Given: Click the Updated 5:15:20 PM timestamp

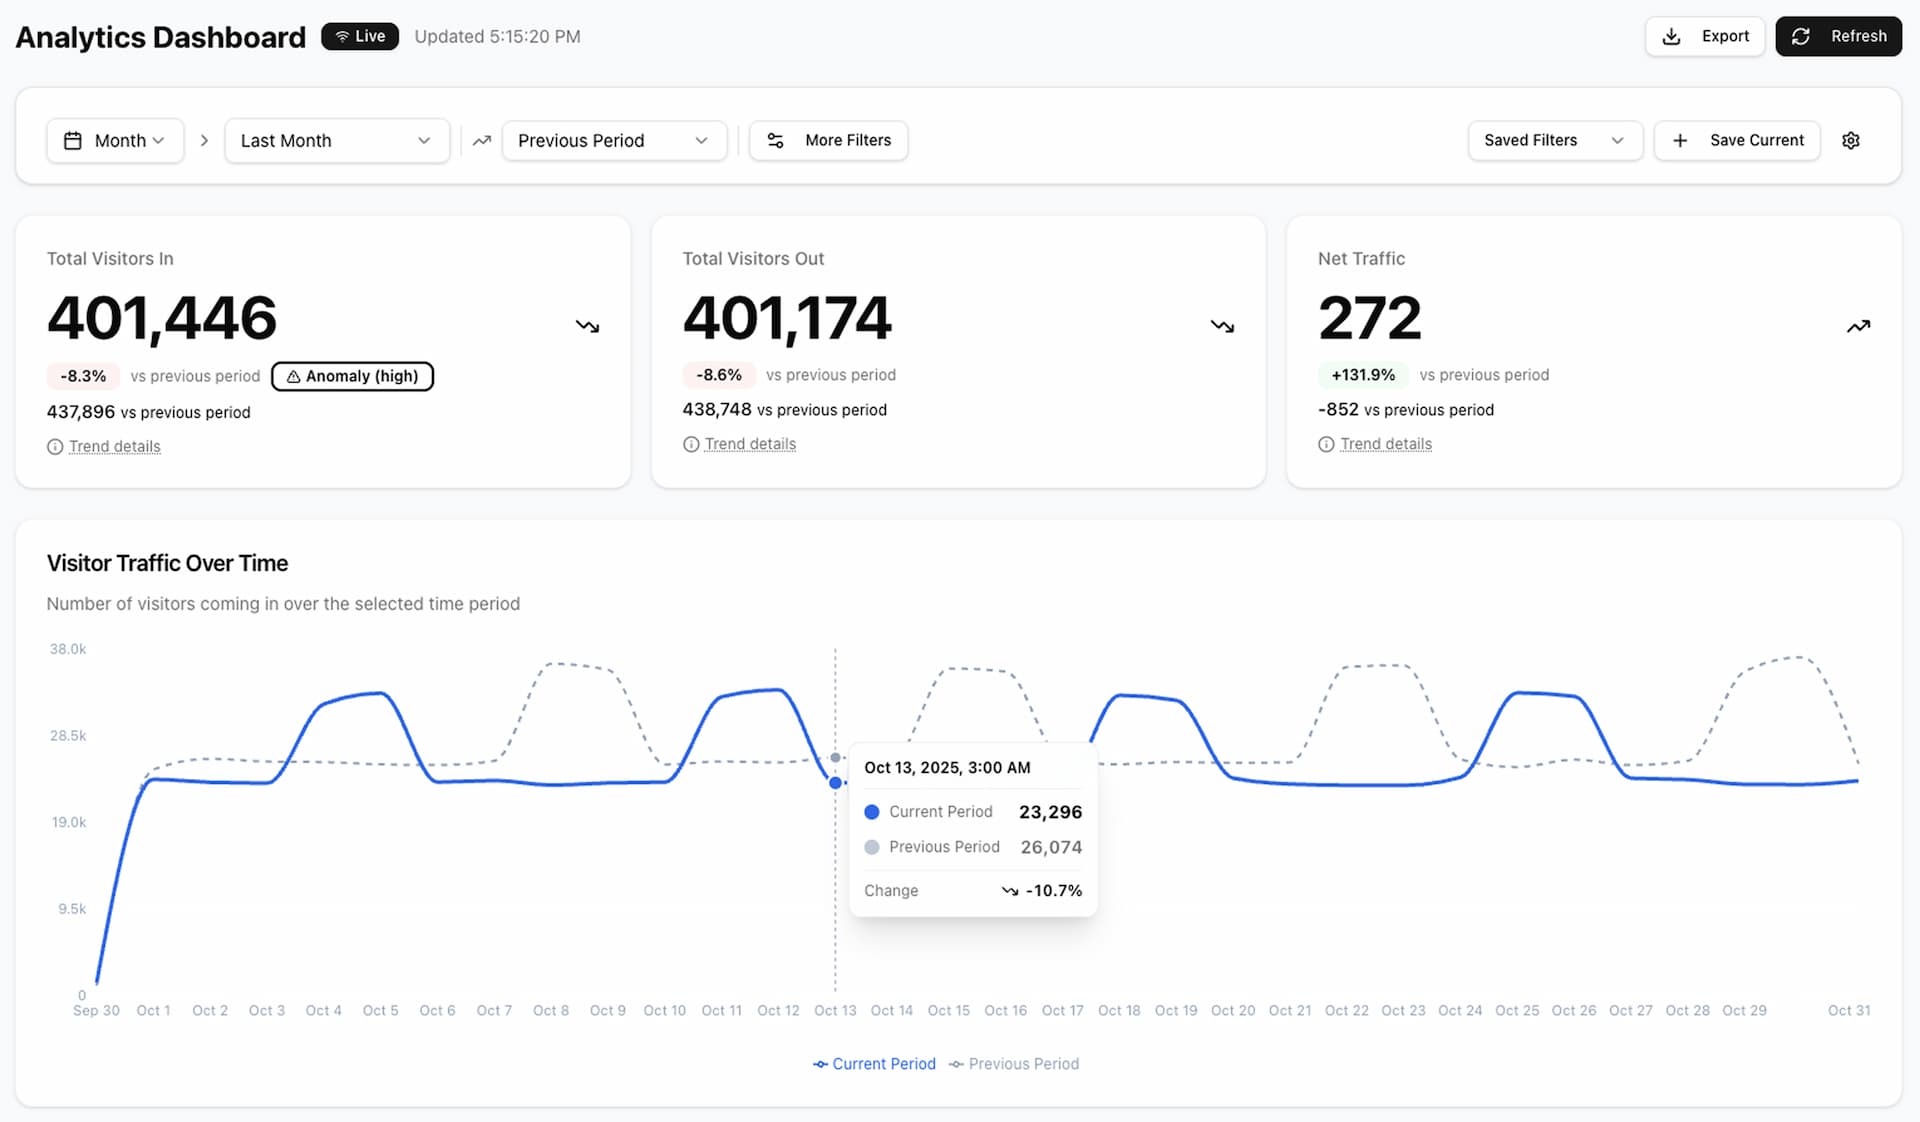Looking at the screenshot, I should coord(497,37).
